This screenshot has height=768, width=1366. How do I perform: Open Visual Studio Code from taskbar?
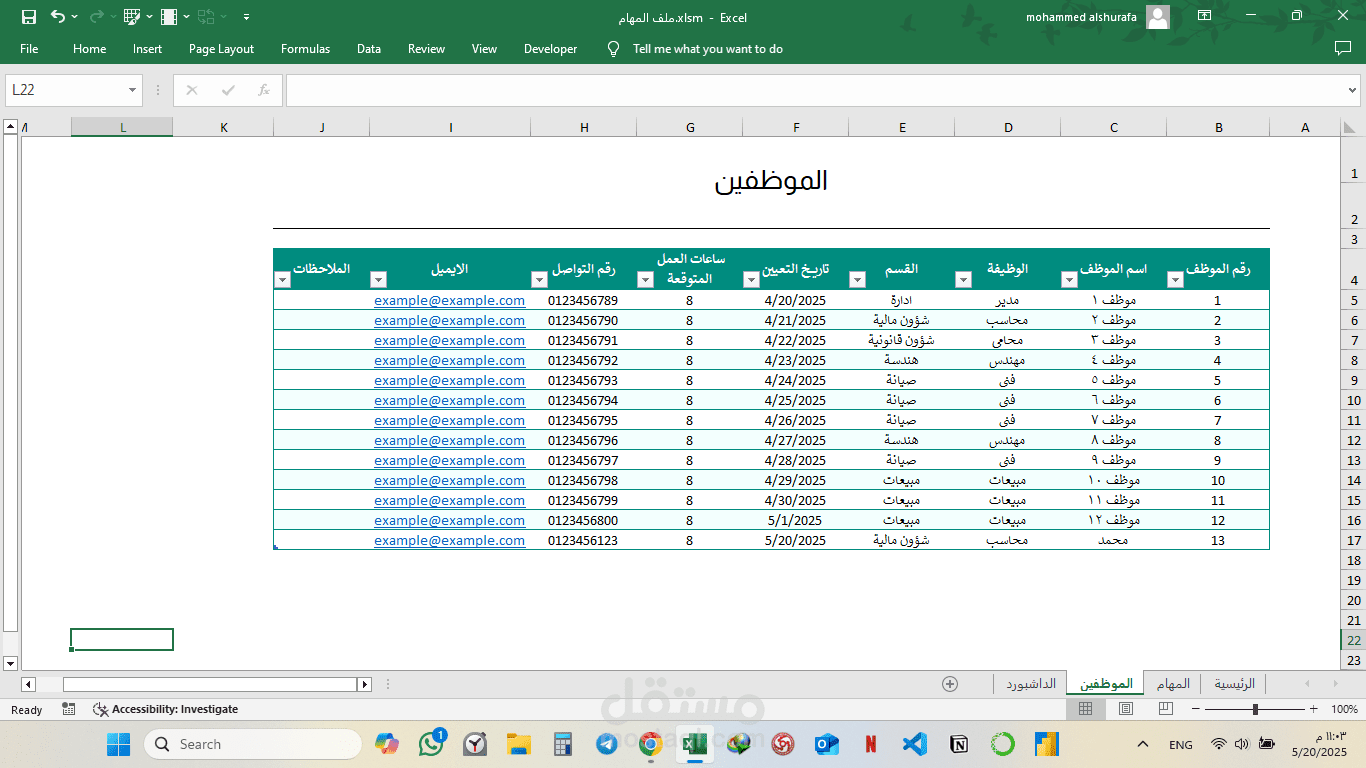(x=915, y=744)
